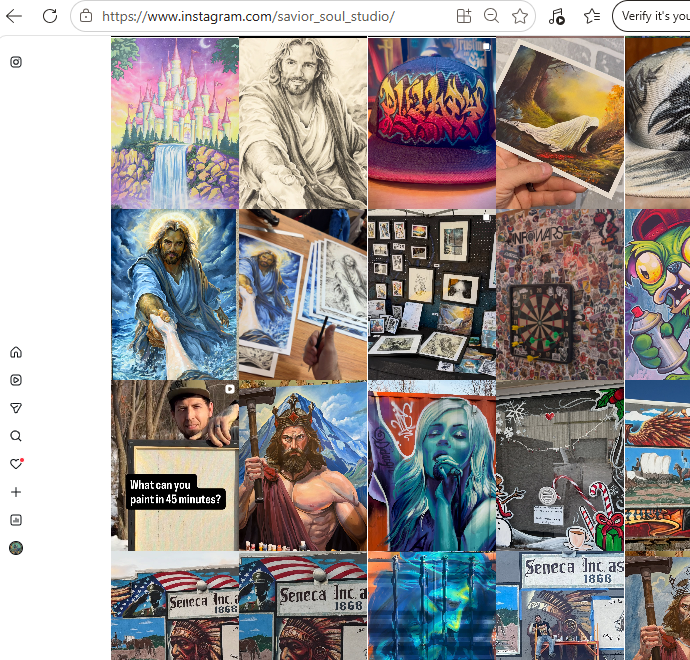Click the zoom out magnifier icon
690x660 pixels.
(491, 16)
